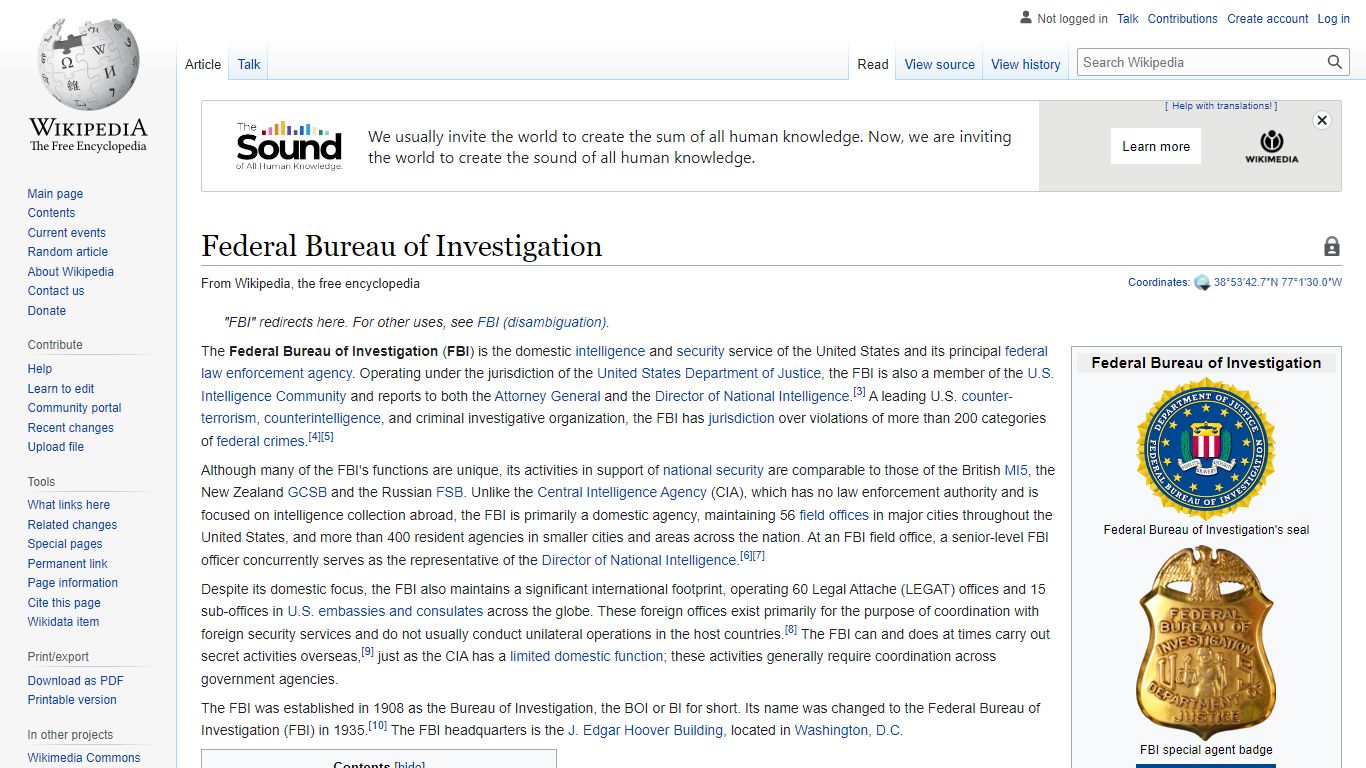1366x768 pixels.
Task: Go to Main page in sidebar
Action: (55, 194)
